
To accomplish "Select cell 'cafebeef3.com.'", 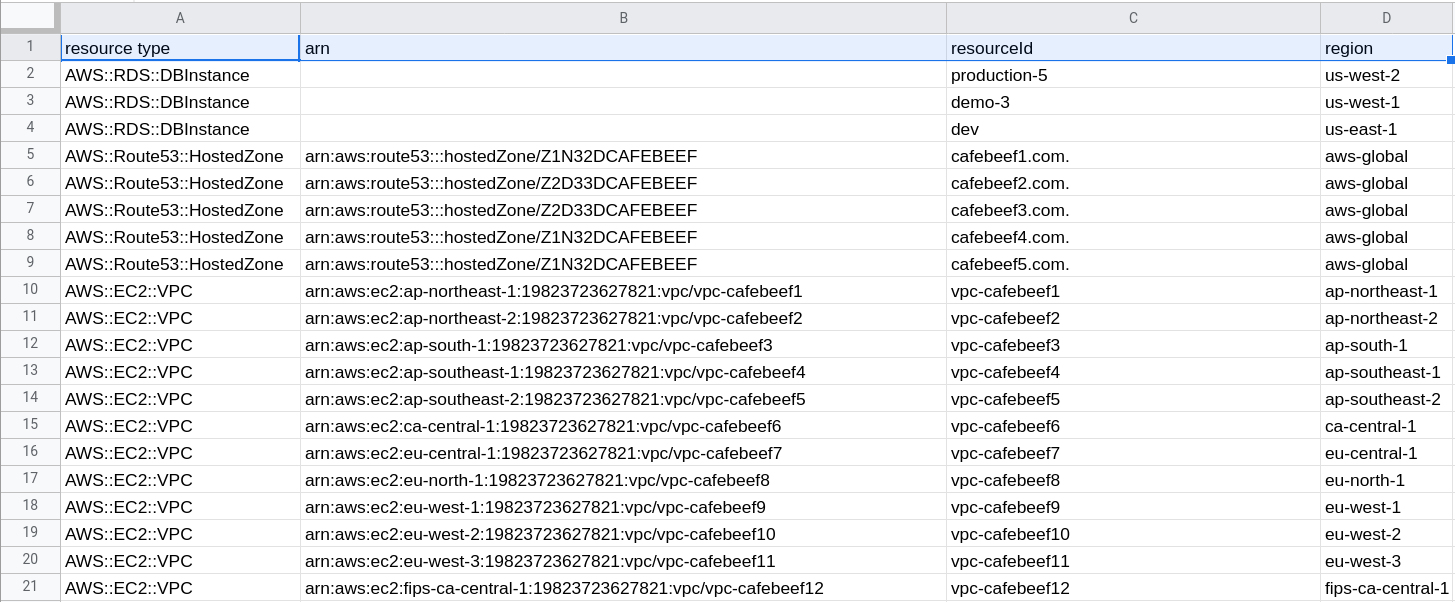I will coord(1133,209).
